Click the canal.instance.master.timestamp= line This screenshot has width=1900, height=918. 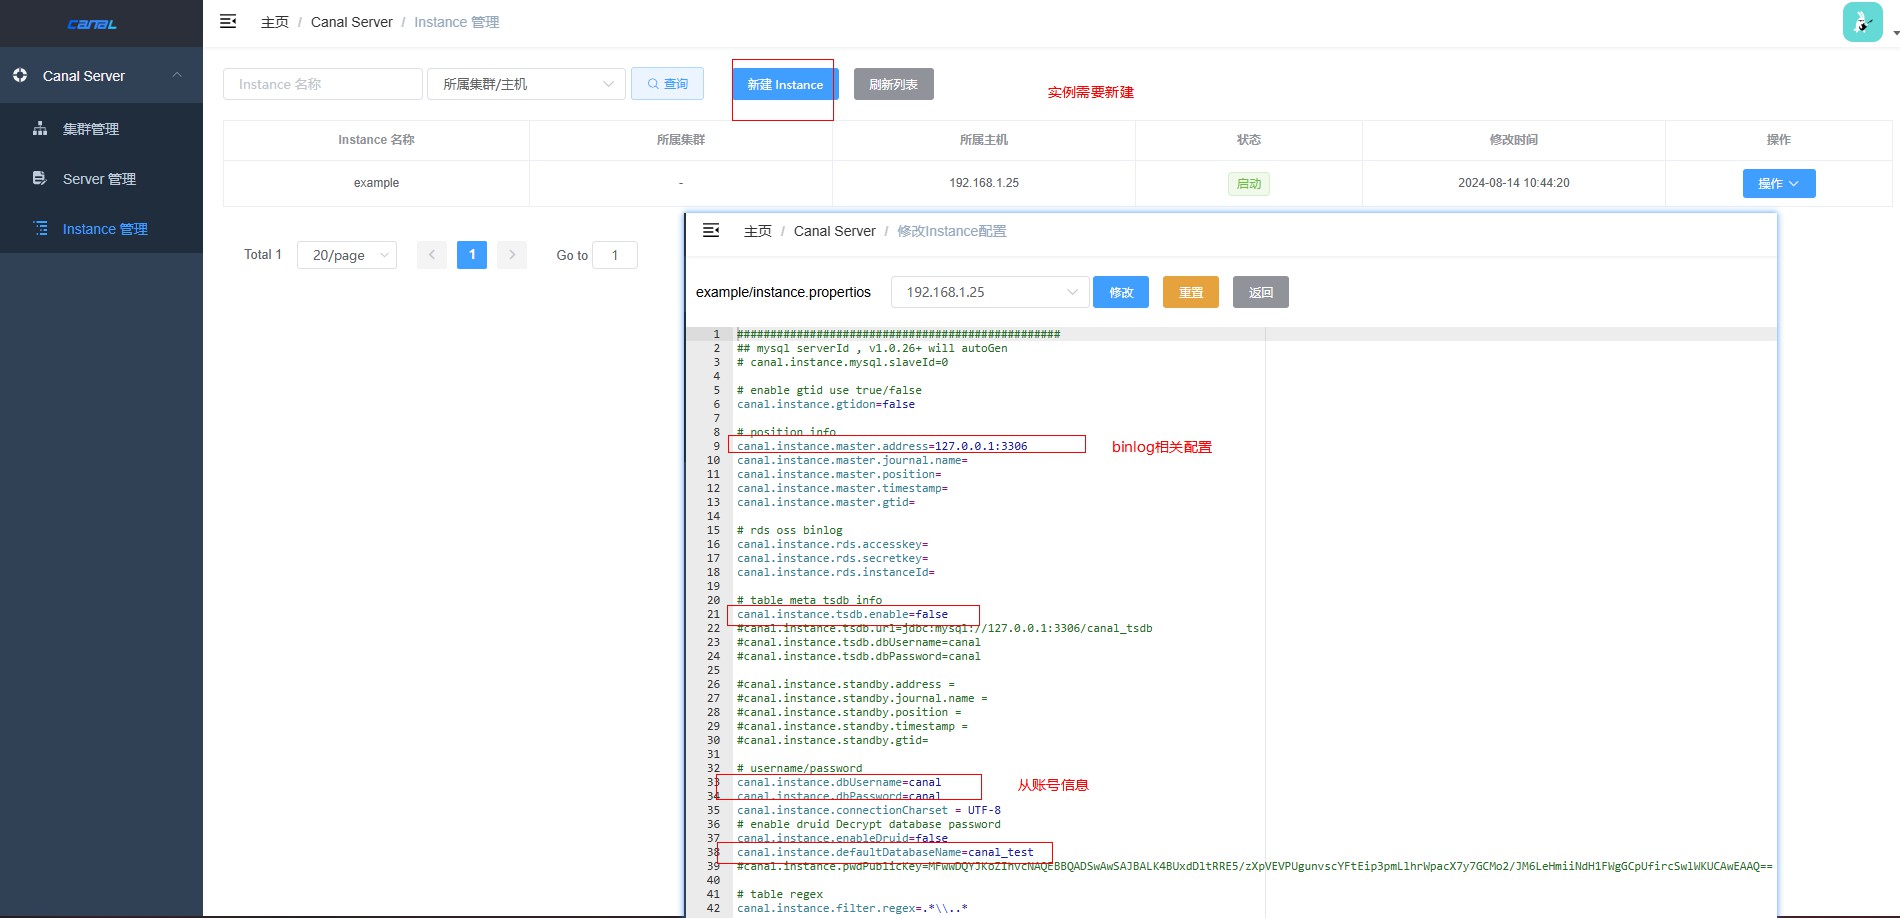842,488
